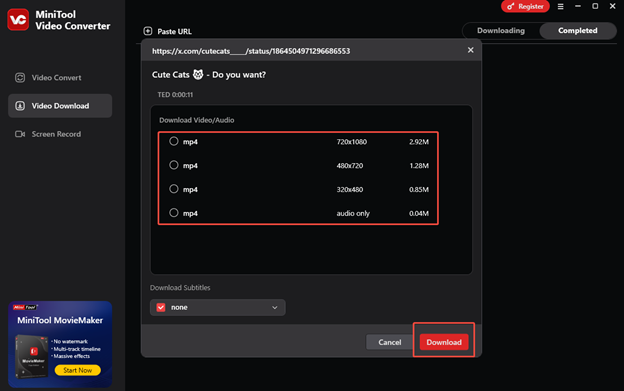Click the red Download button
Viewport: 624px width, 391px height.
coord(444,342)
